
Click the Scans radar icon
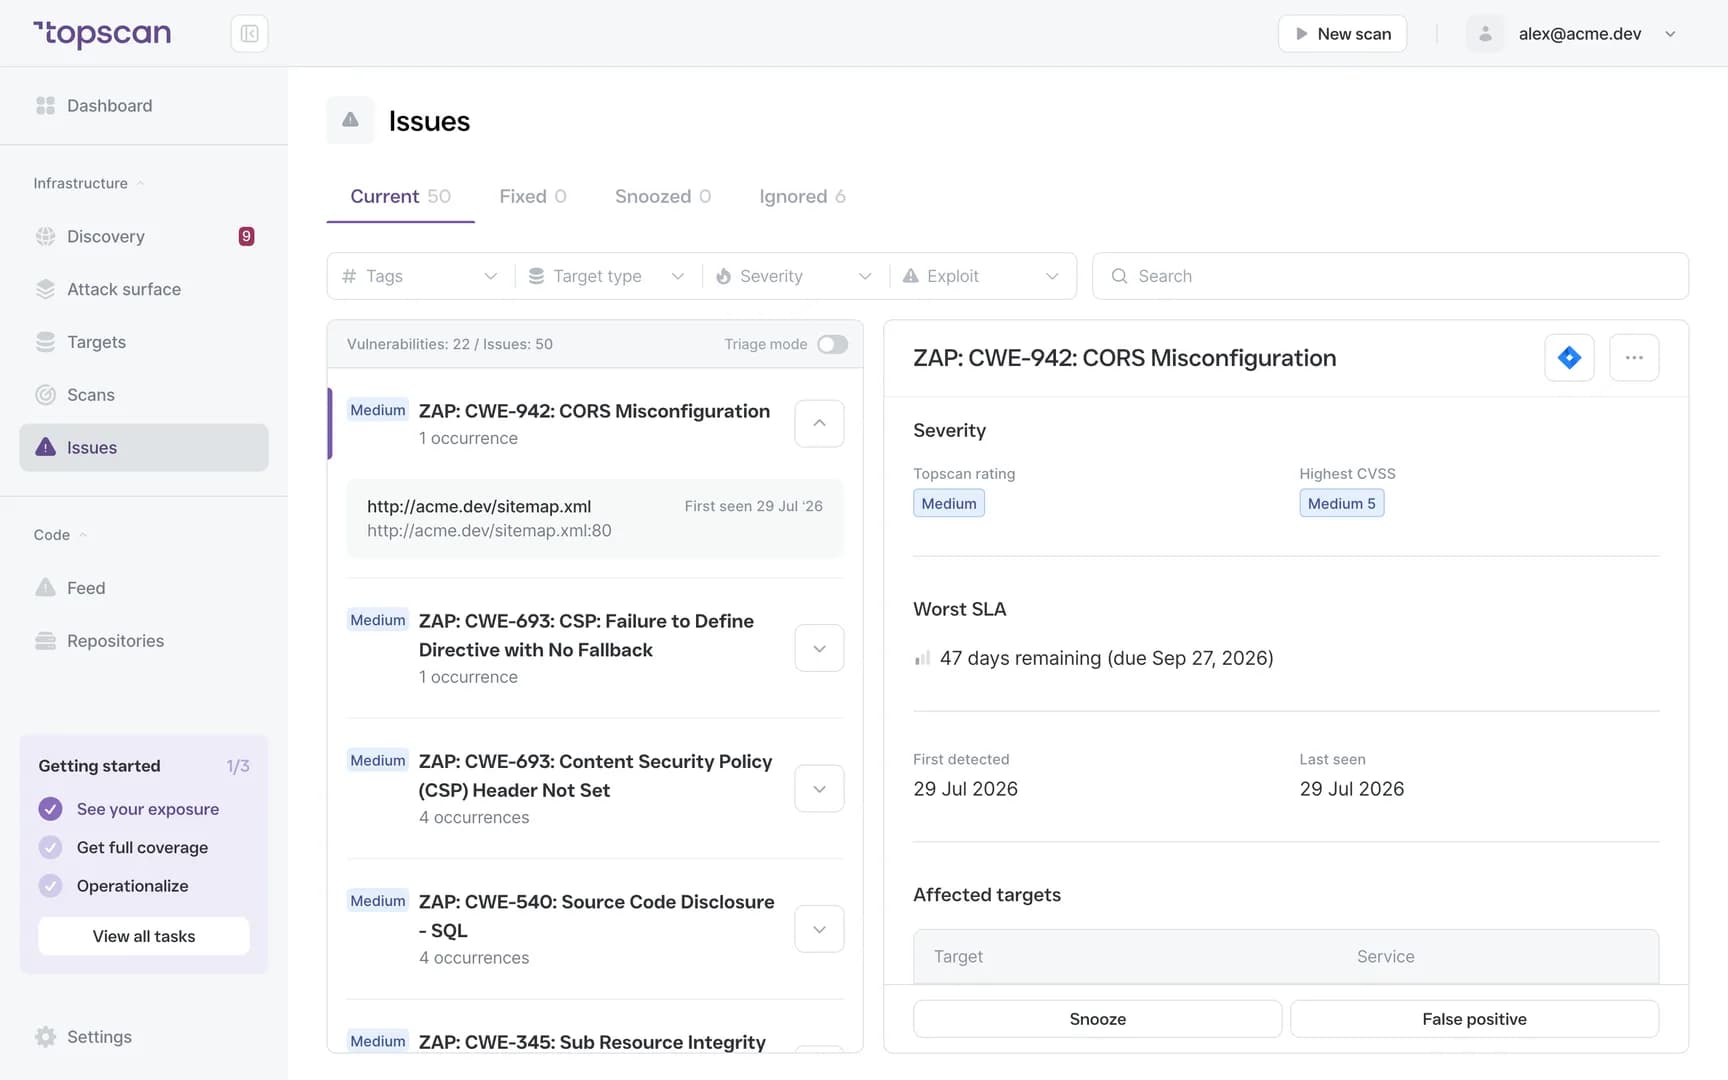[45, 395]
